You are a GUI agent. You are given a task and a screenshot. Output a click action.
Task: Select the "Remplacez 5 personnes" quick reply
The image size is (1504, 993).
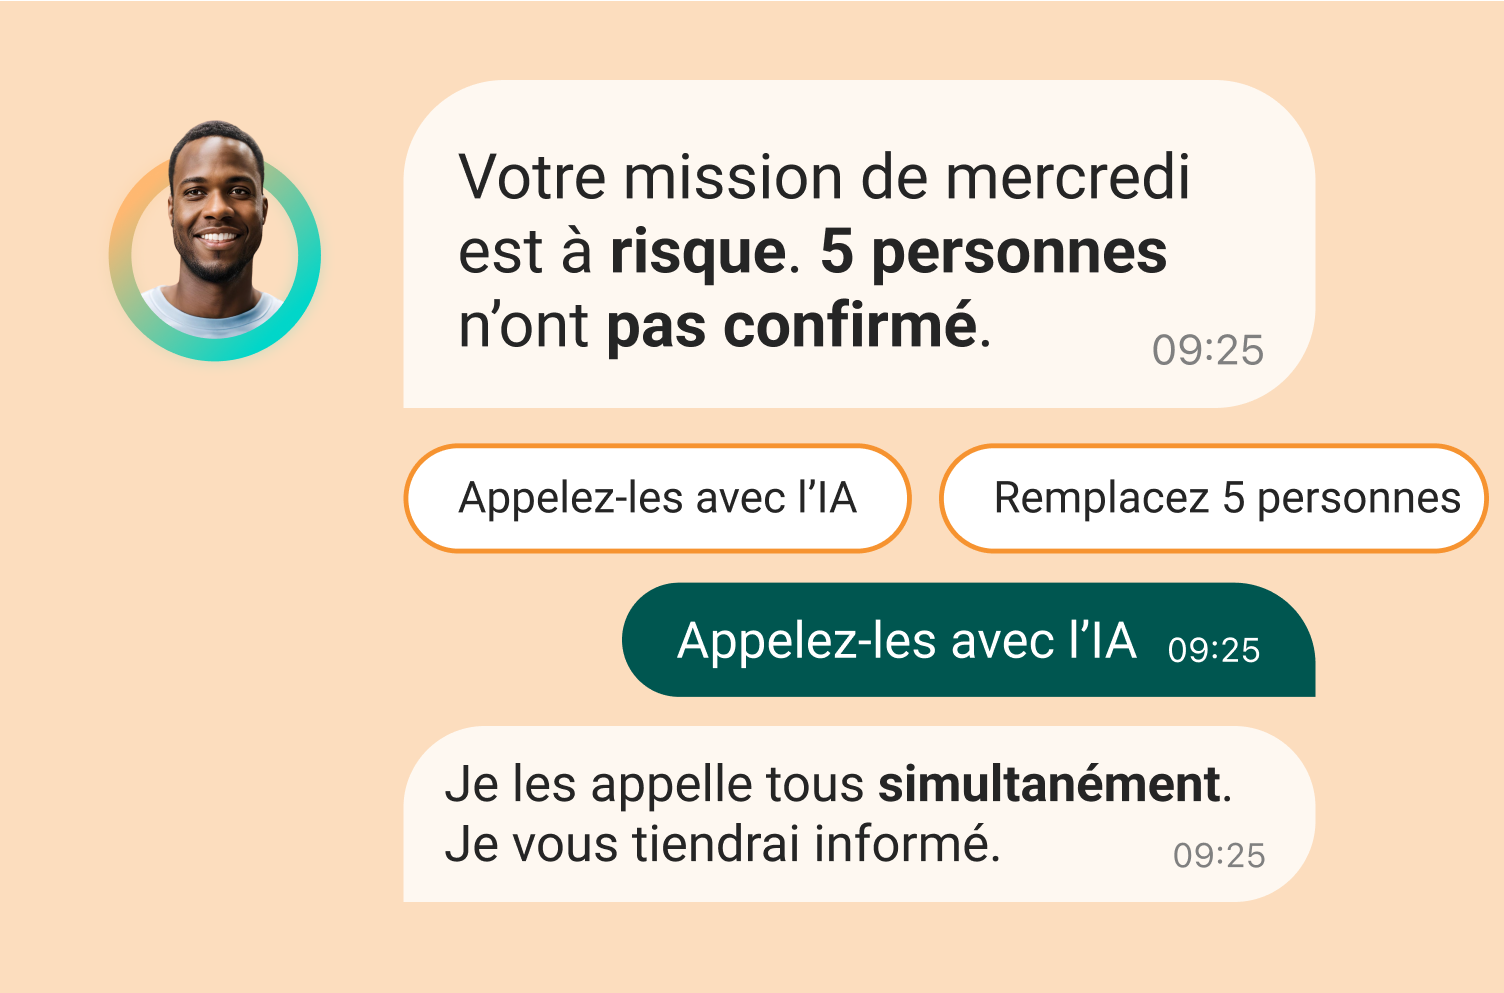pos(1214,498)
